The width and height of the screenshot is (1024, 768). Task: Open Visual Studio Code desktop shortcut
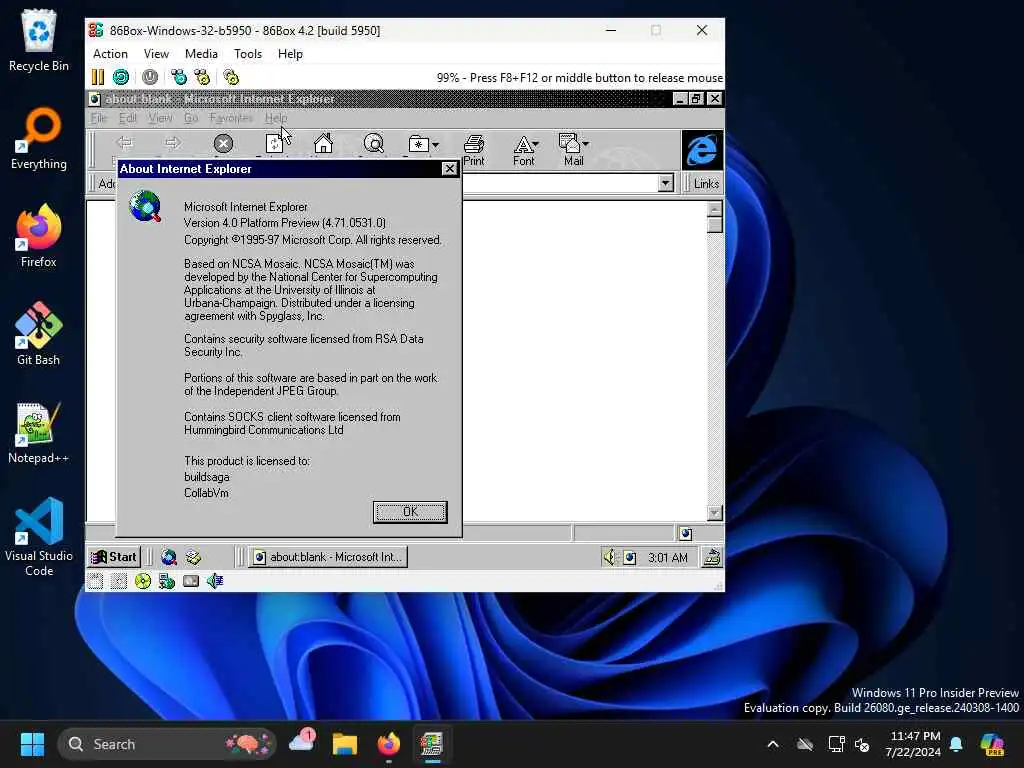[x=39, y=537]
